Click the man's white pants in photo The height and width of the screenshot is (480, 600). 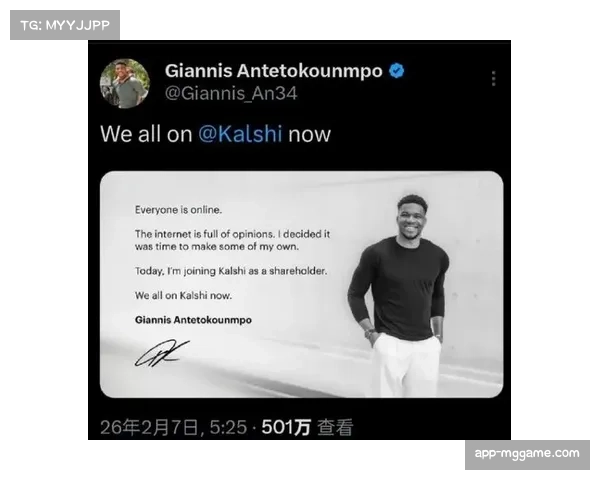[x=405, y=364]
